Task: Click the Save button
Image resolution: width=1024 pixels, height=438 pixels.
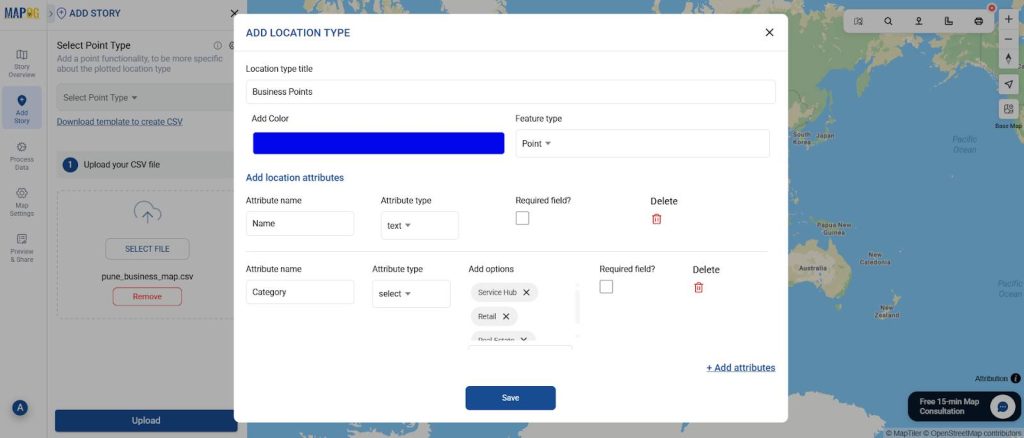Action: click(510, 398)
